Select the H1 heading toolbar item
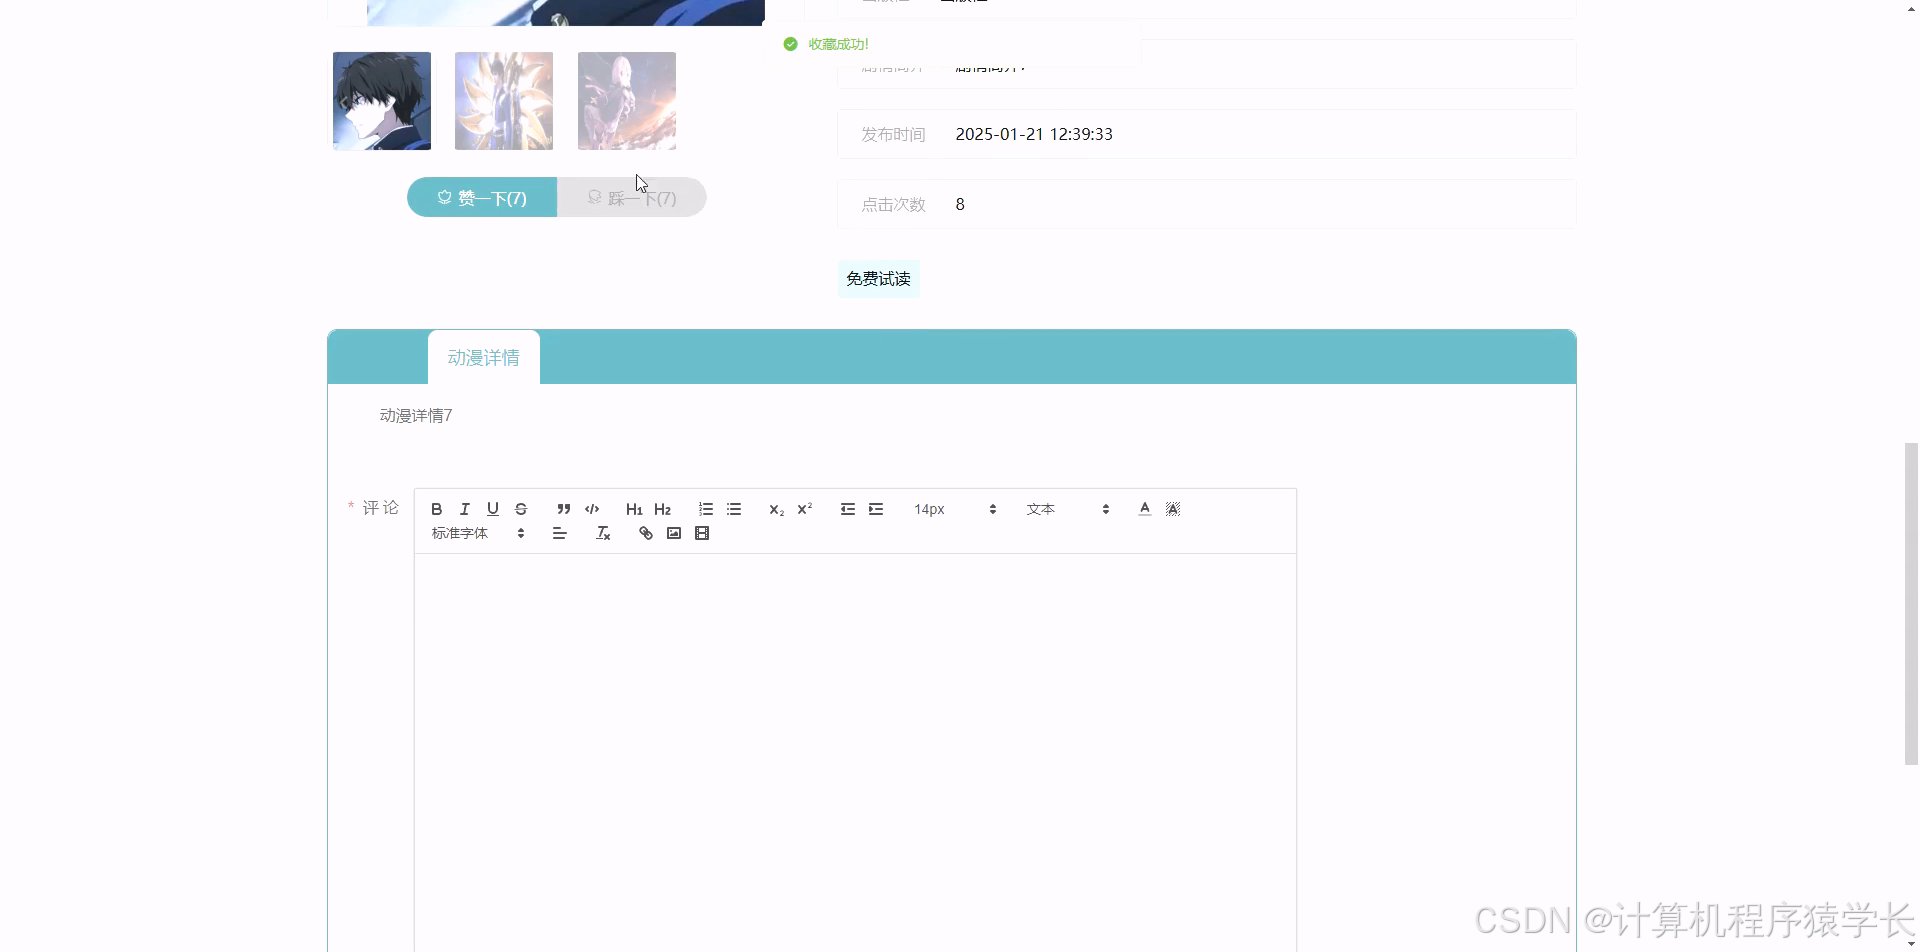The image size is (1920, 952). (634, 509)
